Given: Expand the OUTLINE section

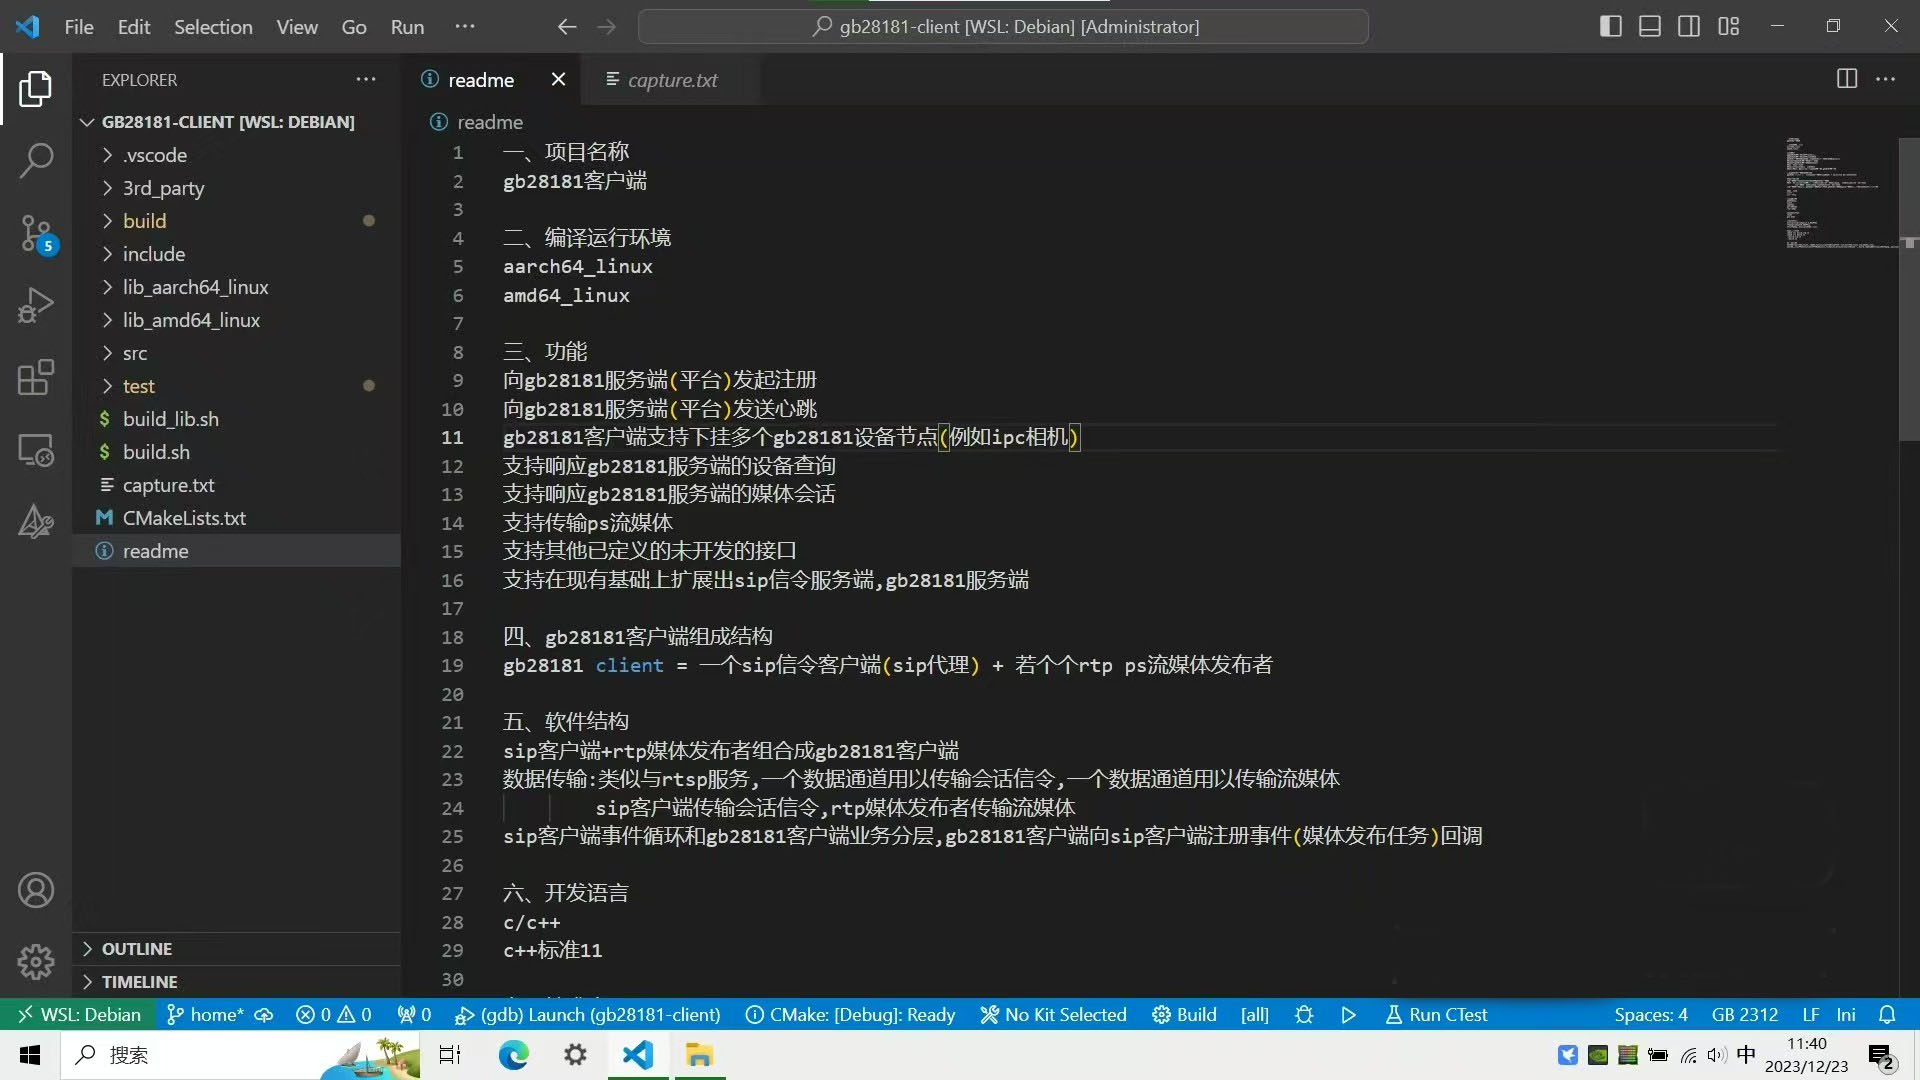Looking at the screenshot, I should (x=137, y=949).
